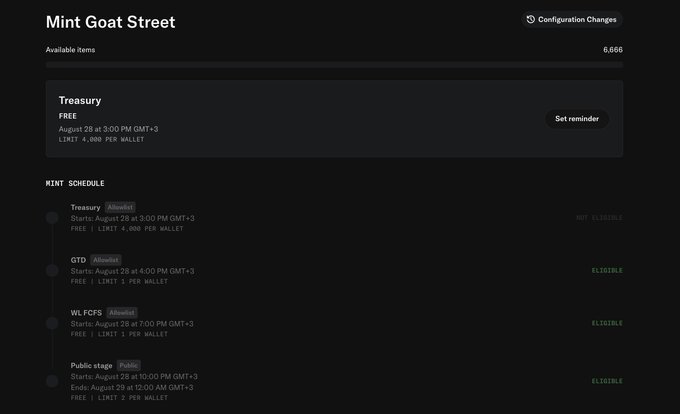Click GTD row FREE | LIMIT 1 PER WALLET
This screenshot has width=680, height=414.
[119, 282]
